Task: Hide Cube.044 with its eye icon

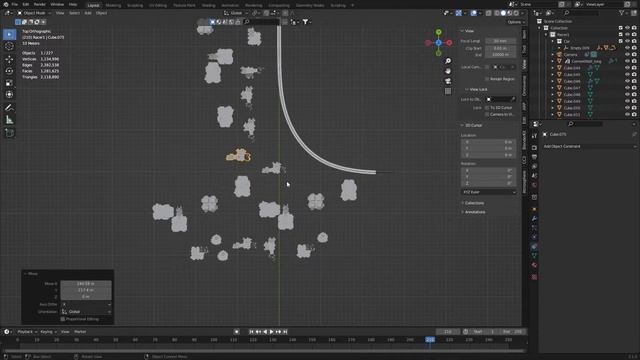Action: (627, 68)
